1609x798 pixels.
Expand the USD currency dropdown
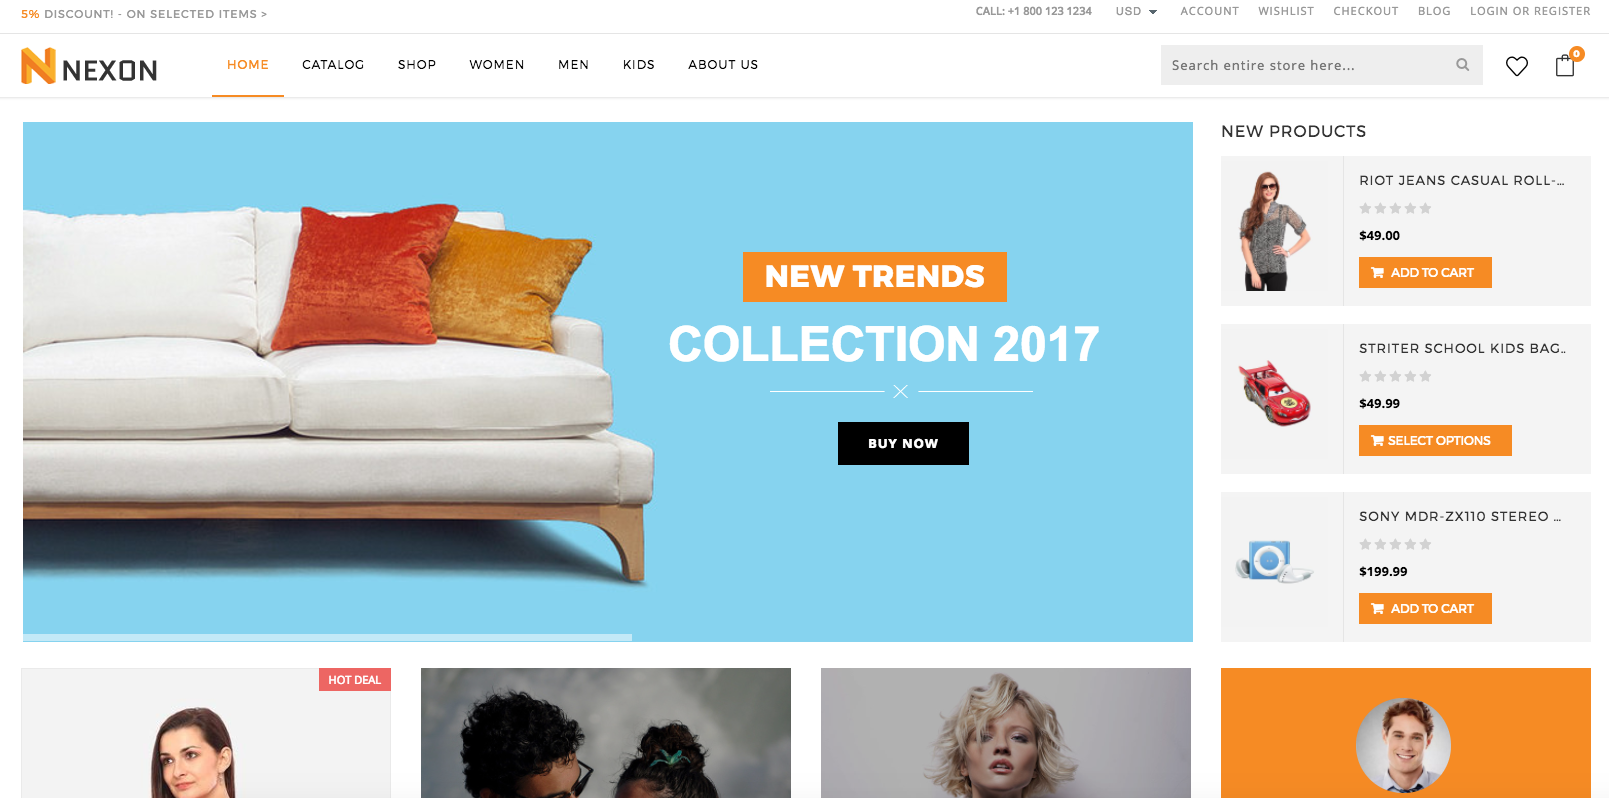[x=1136, y=11]
